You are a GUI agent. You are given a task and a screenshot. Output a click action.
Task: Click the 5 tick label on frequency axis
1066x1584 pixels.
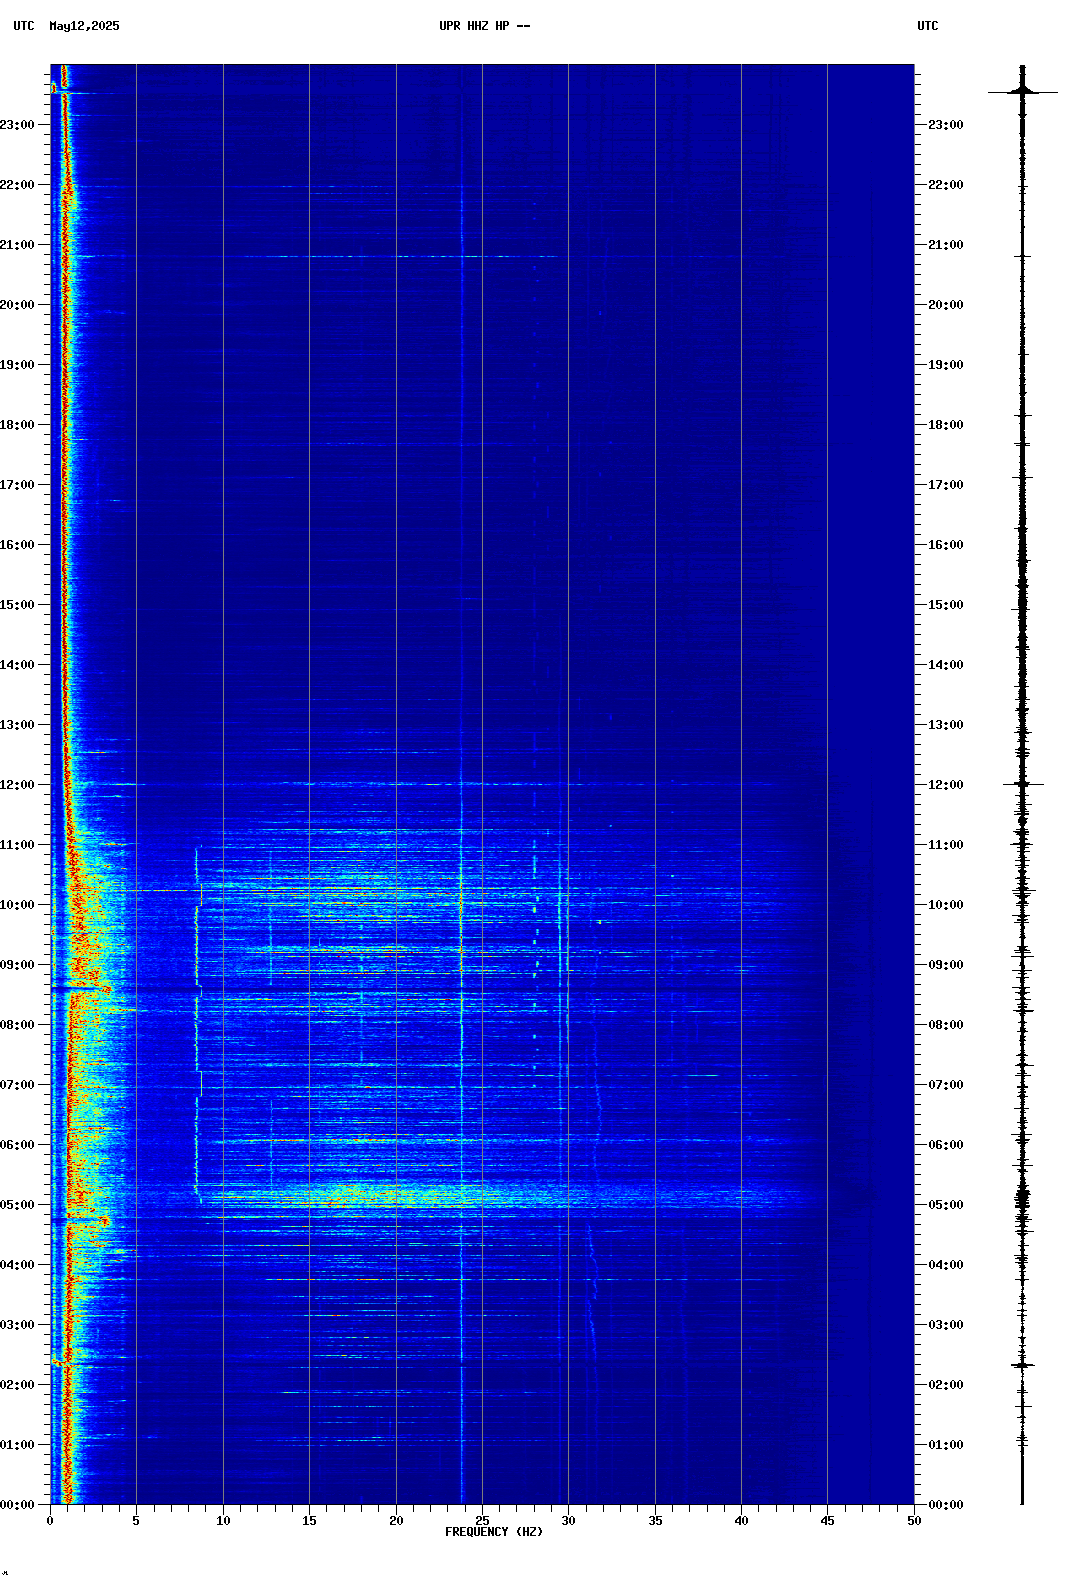click(x=136, y=1521)
